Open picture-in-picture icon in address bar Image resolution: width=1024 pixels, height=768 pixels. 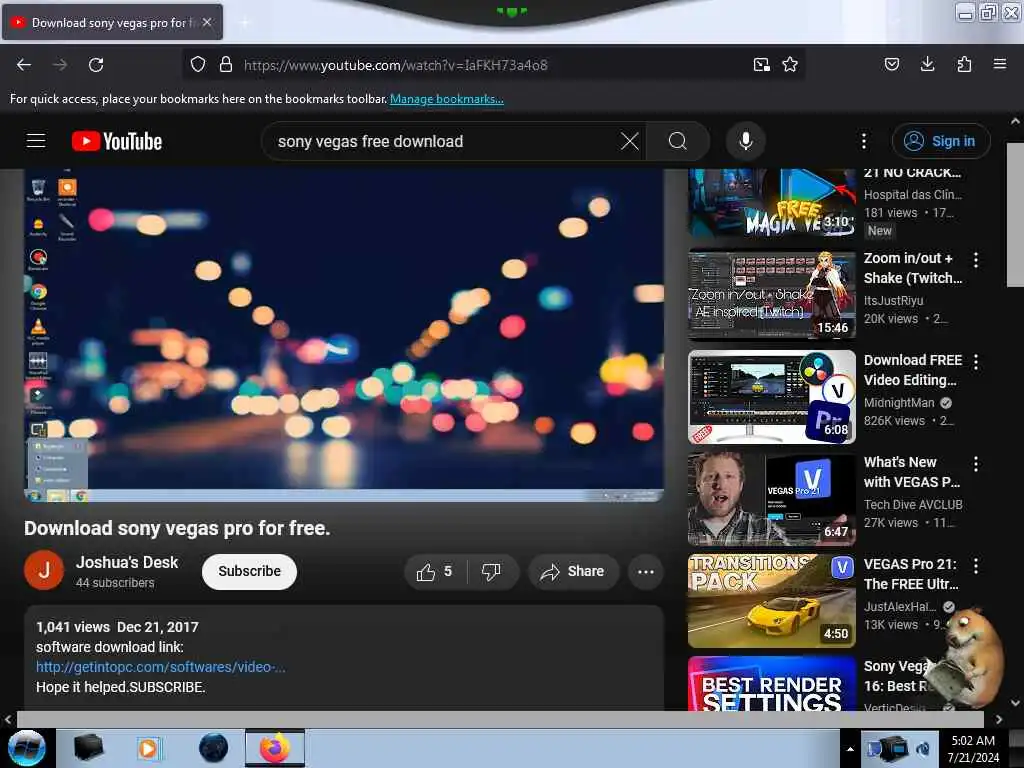coord(761,65)
